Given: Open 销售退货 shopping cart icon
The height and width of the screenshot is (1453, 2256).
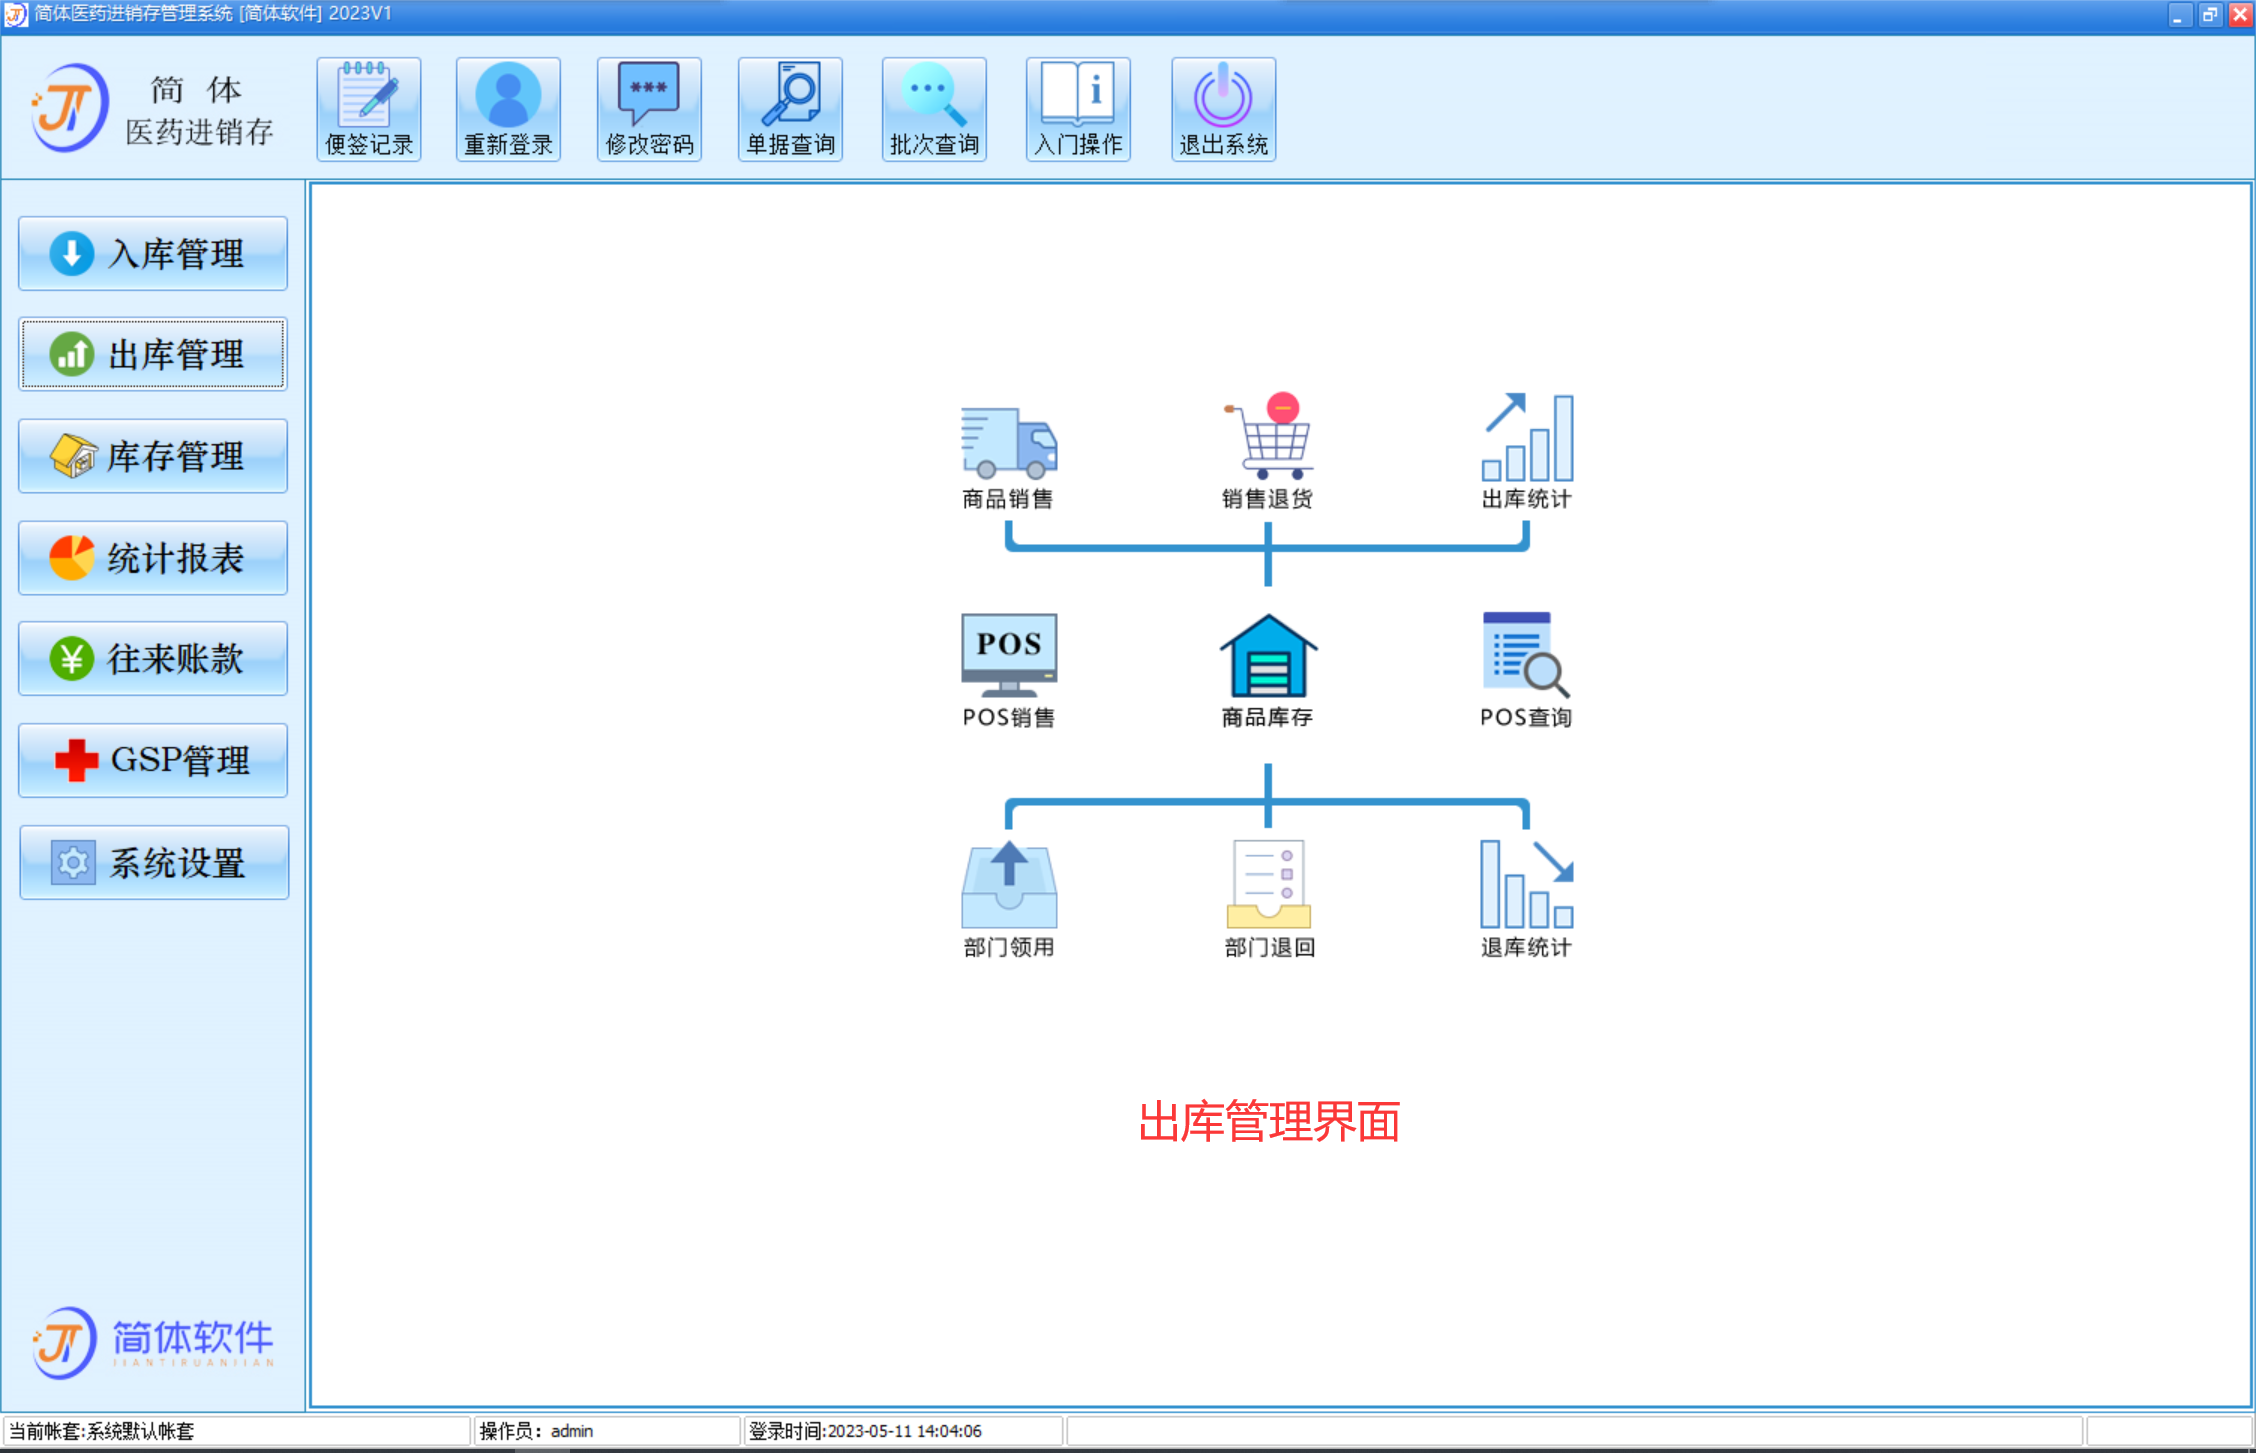Looking at the screenshot, I should point(1267,452).
